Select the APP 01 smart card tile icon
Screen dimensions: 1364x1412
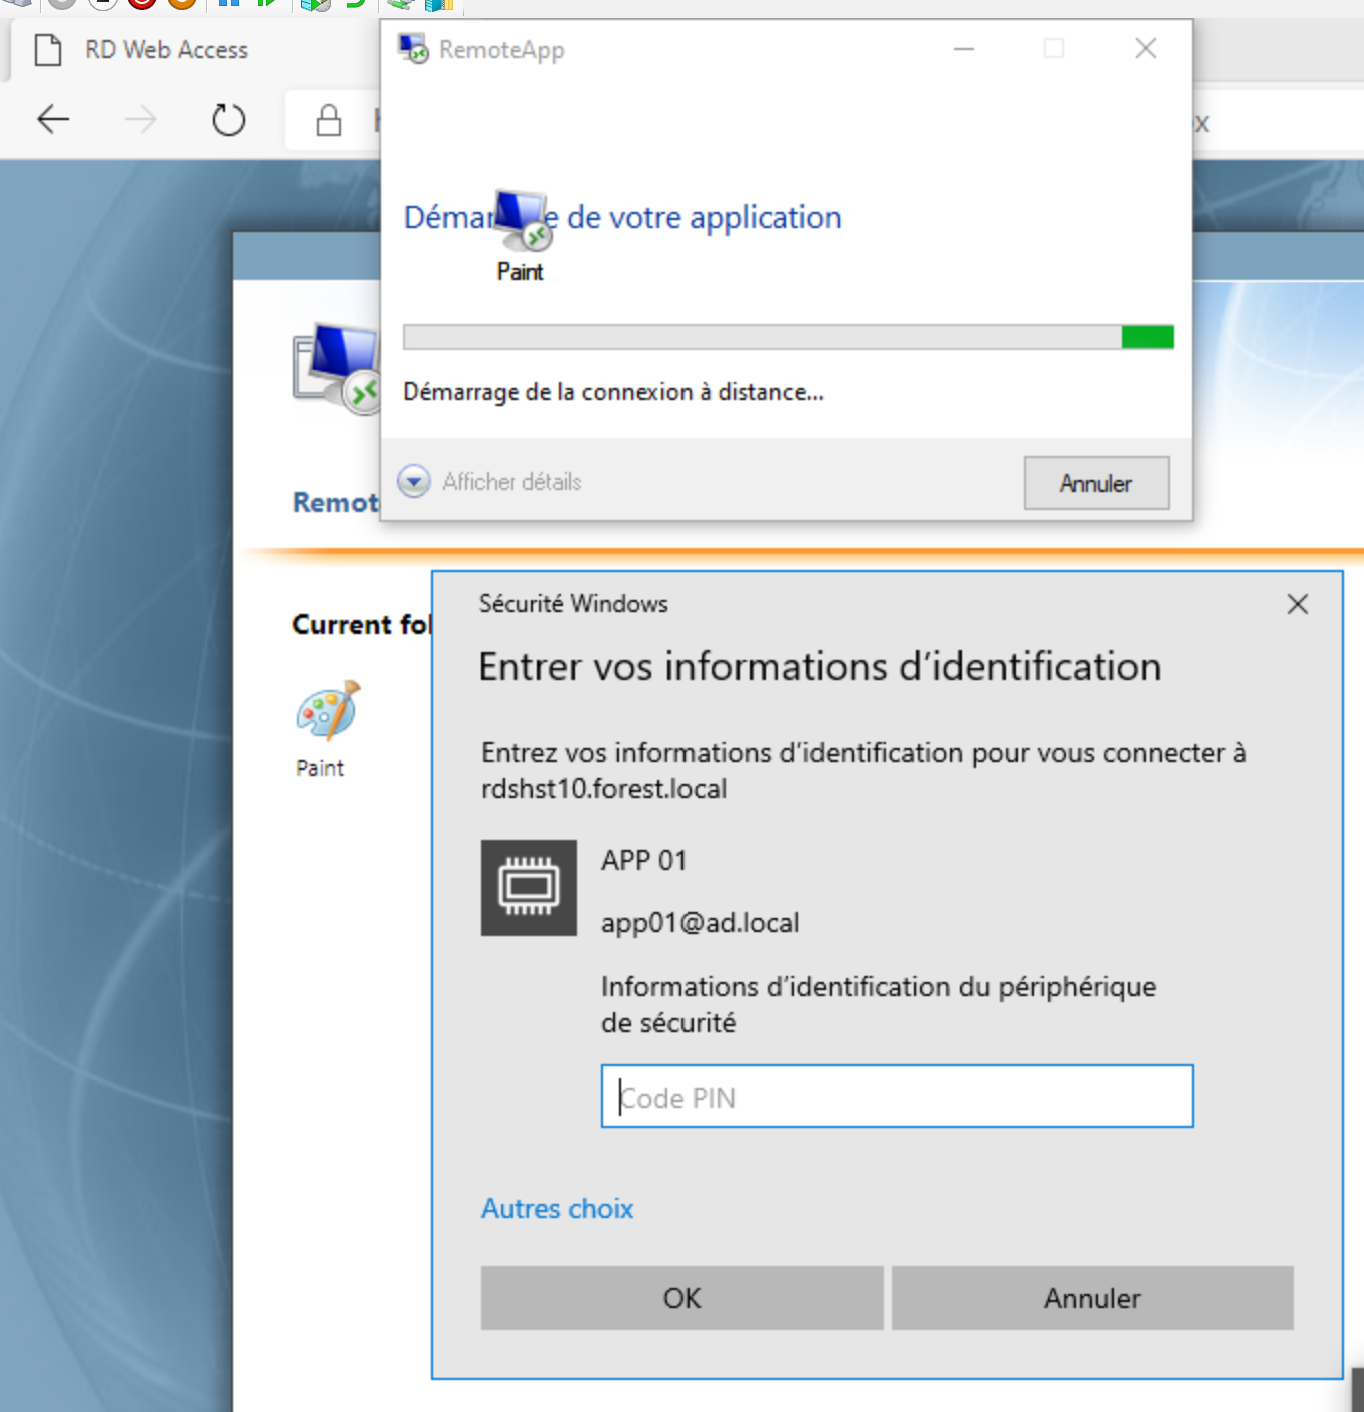[x=529, y=888]
